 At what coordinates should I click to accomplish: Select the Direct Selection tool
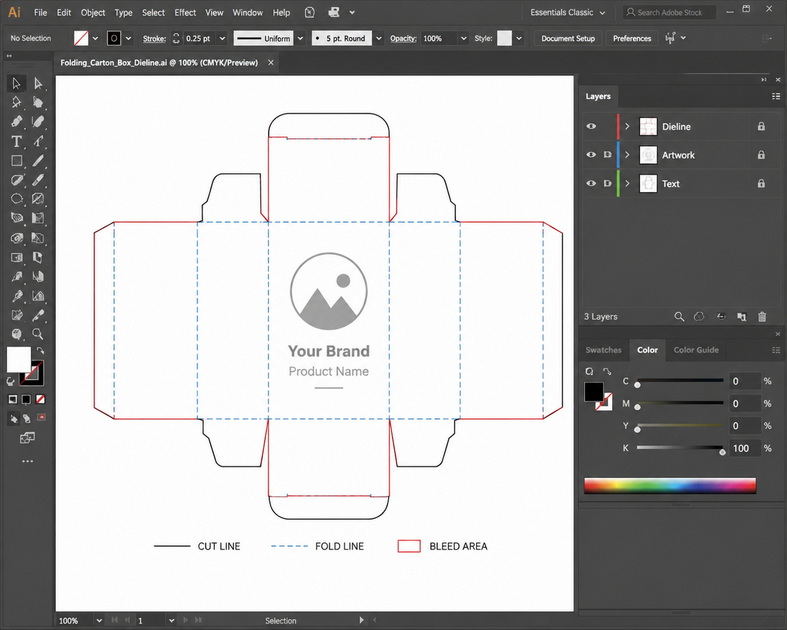point(38,83)
